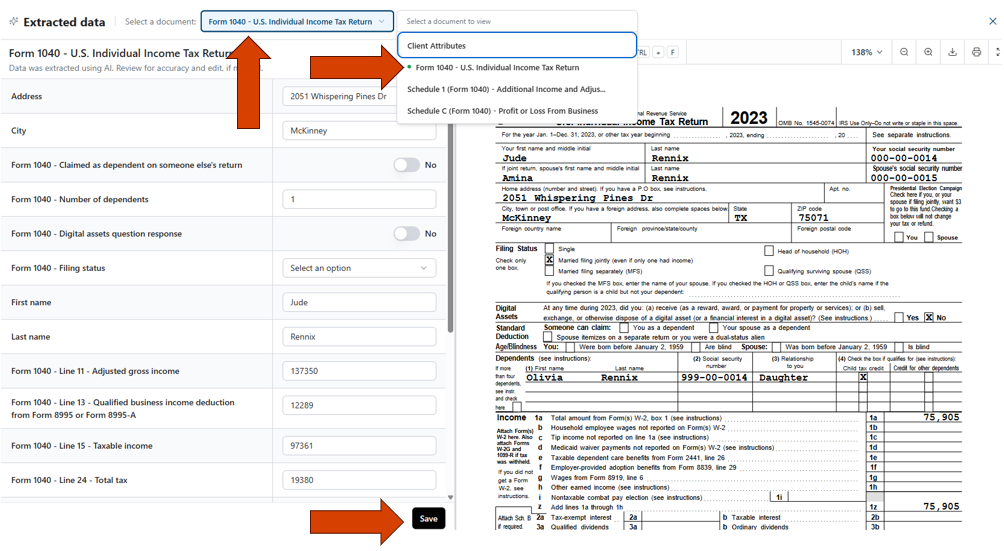The width and height of the screenshot is (1004, 551).
Task: Click the First name input field
Action: click(359, 302)
